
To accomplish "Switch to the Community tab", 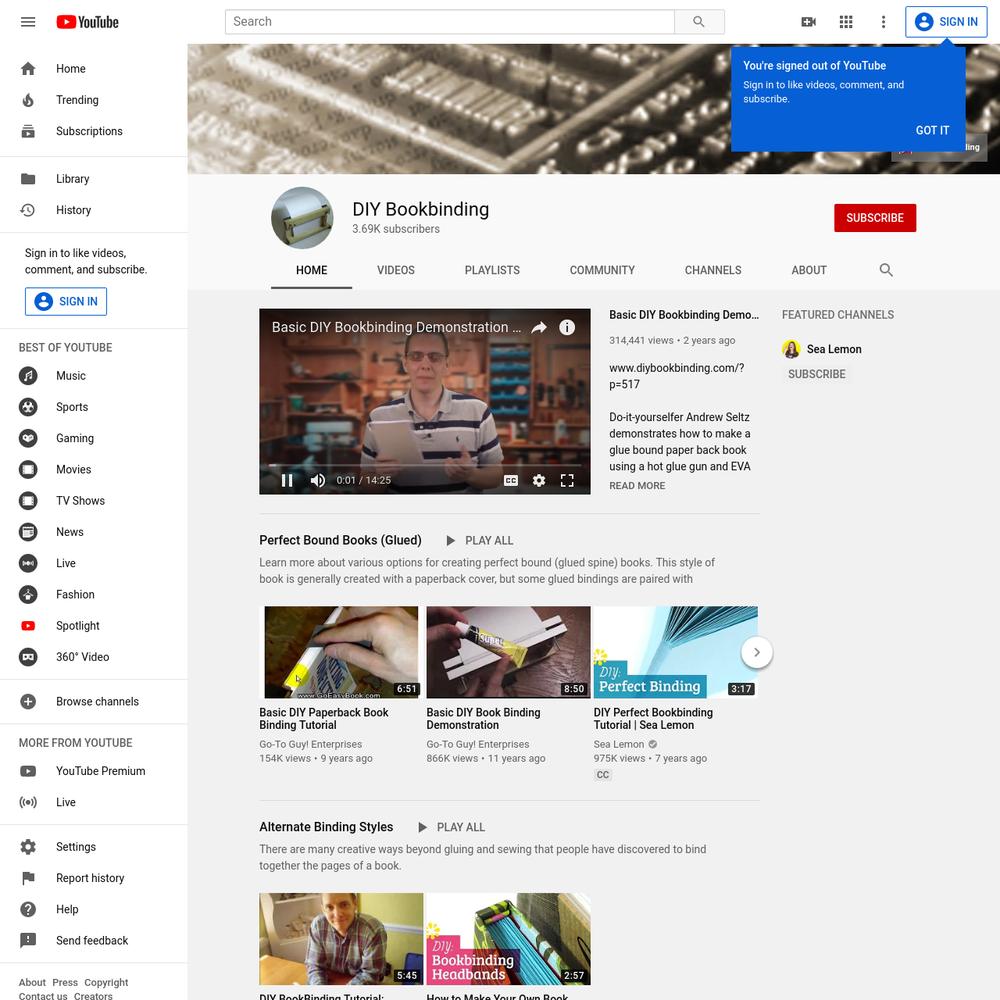I will [x=602, y=270].
